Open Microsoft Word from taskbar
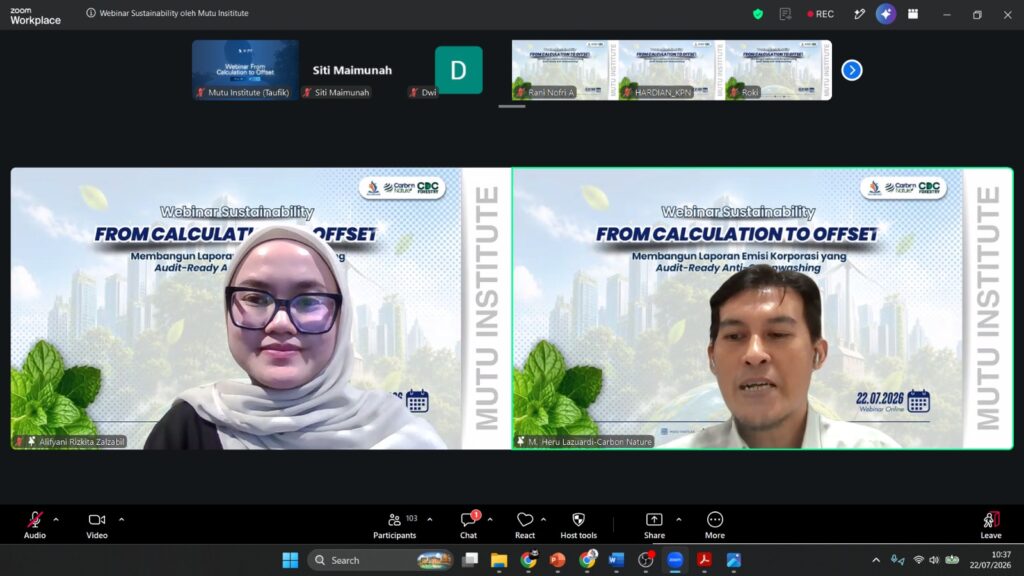Viewport: 1024px width, 576px height. (616, 560)
